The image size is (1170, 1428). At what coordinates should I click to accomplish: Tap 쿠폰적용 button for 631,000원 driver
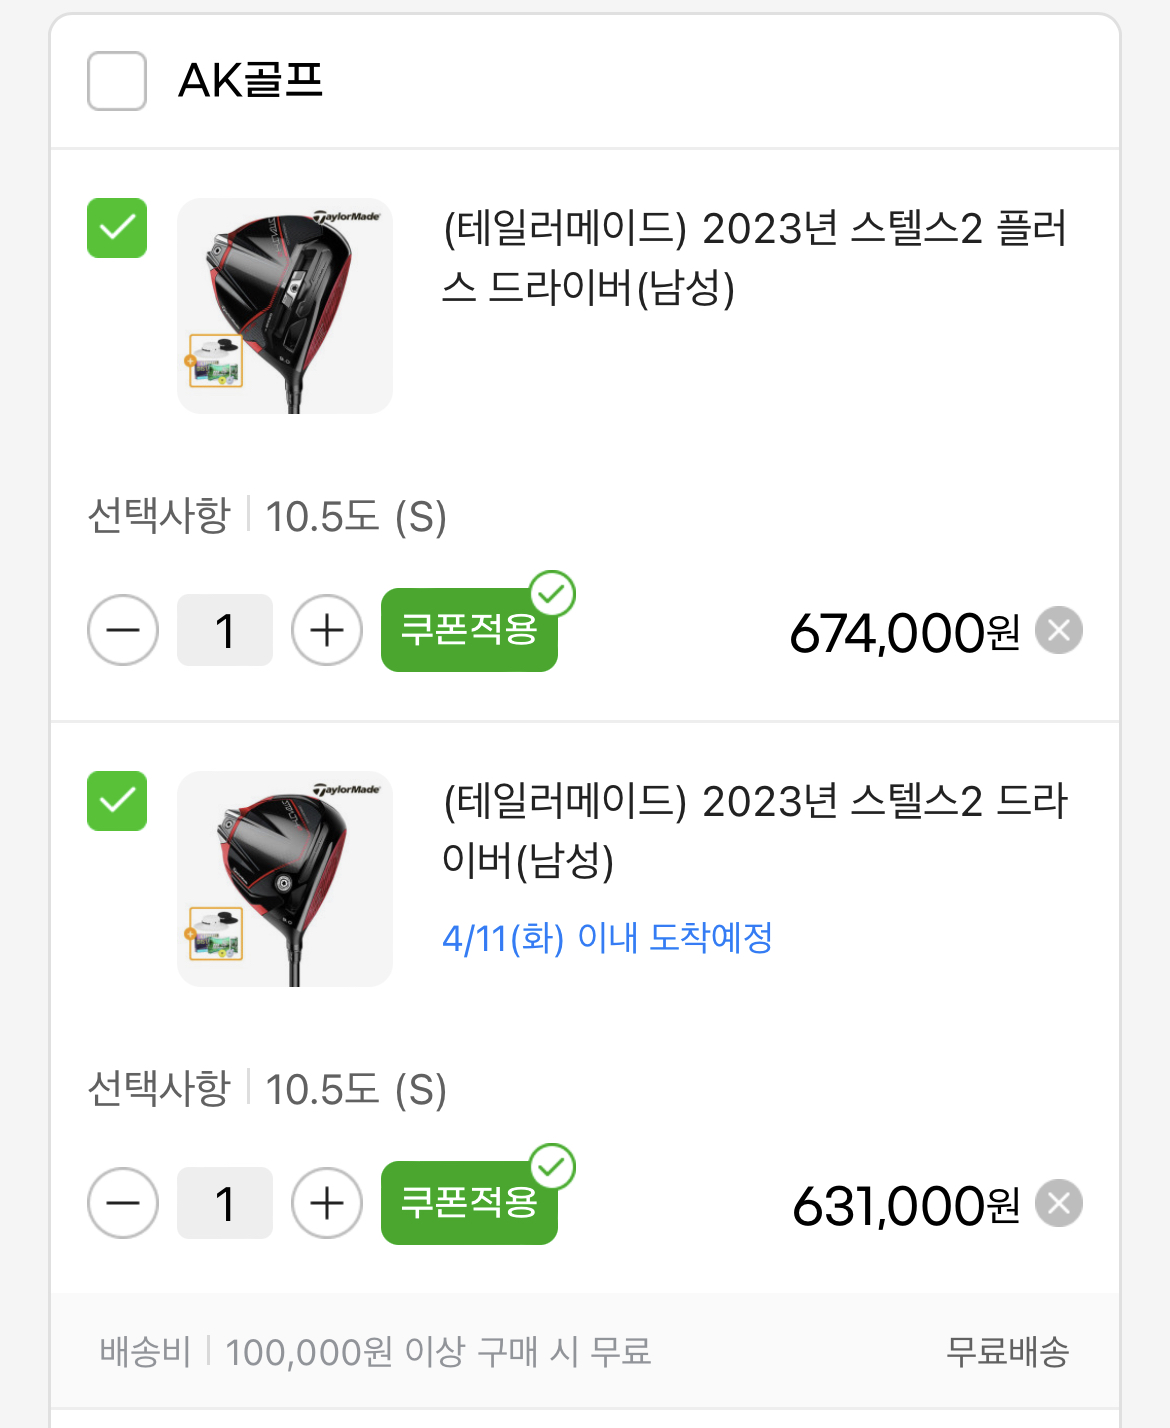point(469,1203)
